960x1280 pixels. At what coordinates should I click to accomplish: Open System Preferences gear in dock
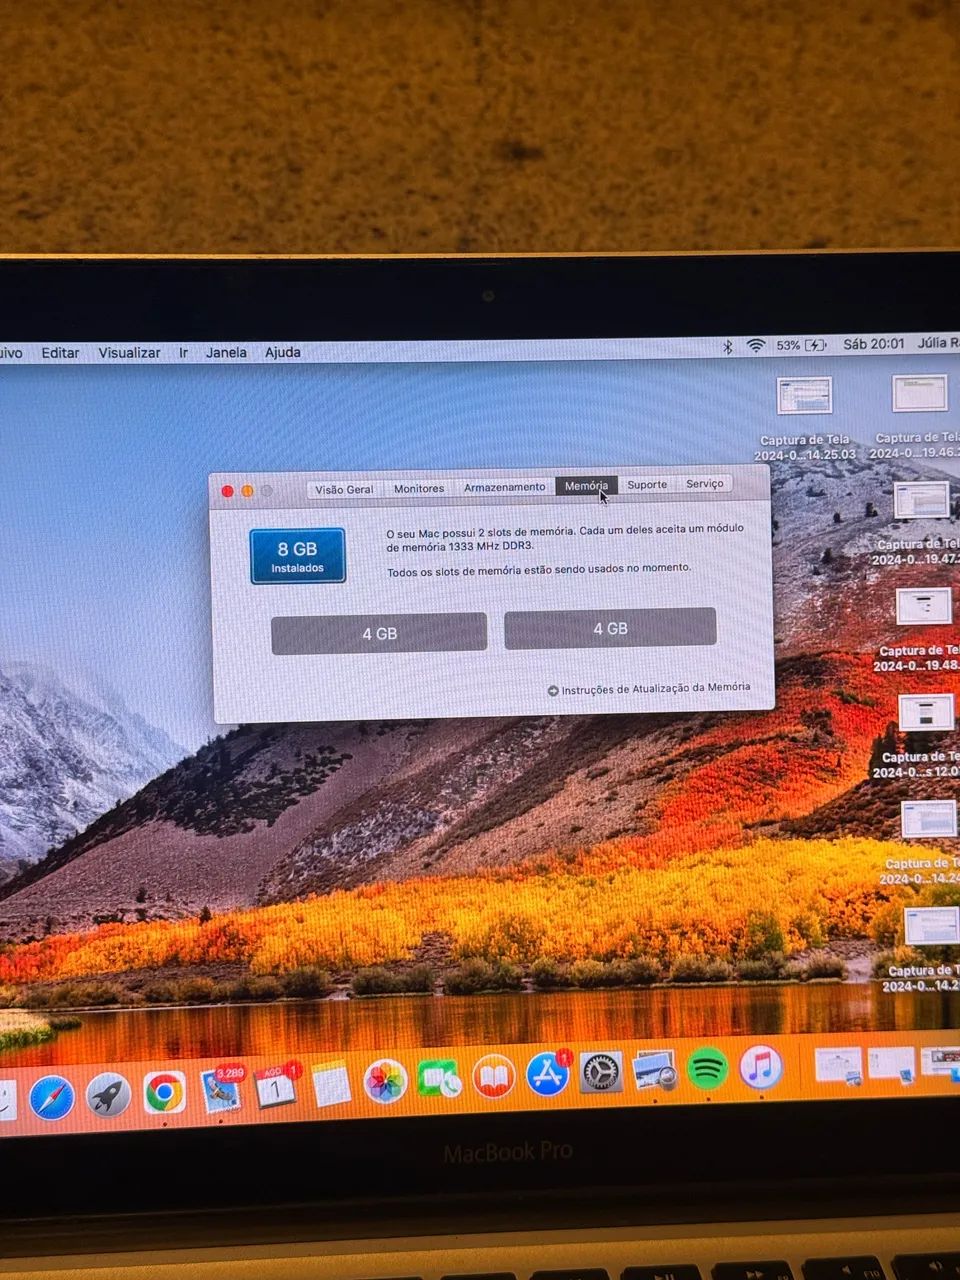pos(601,1073)
